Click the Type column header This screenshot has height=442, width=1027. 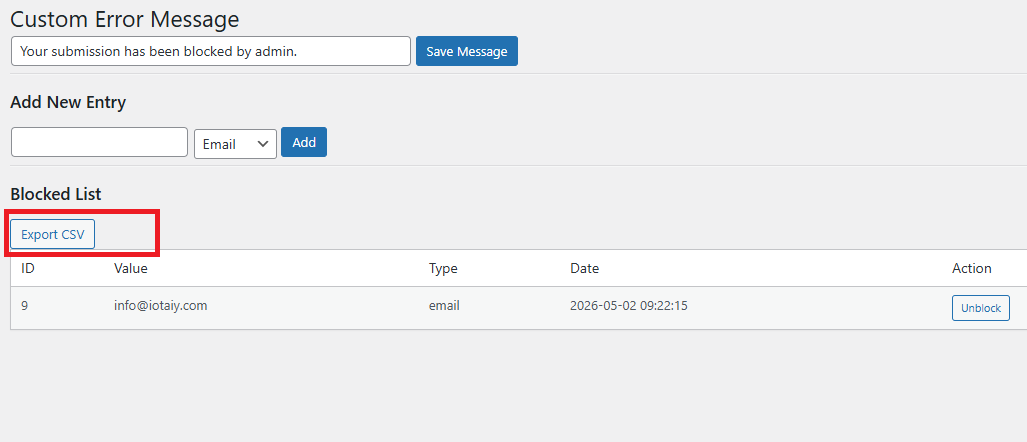(443, 268)
